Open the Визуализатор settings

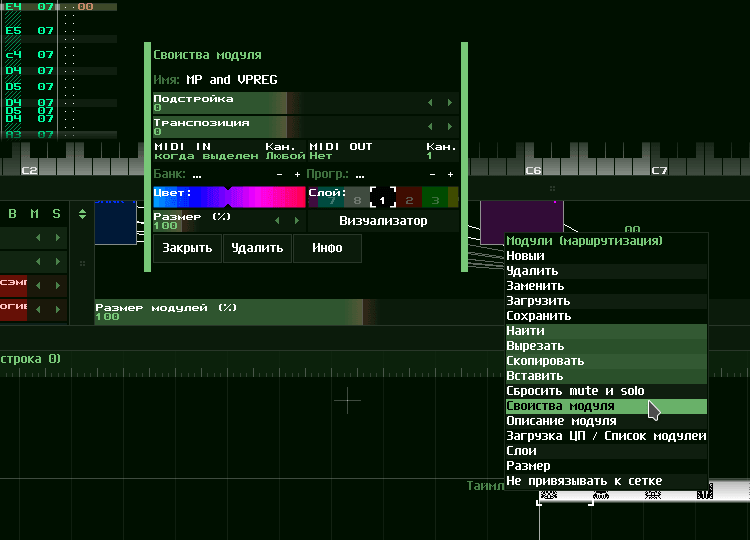click(383, 221)
